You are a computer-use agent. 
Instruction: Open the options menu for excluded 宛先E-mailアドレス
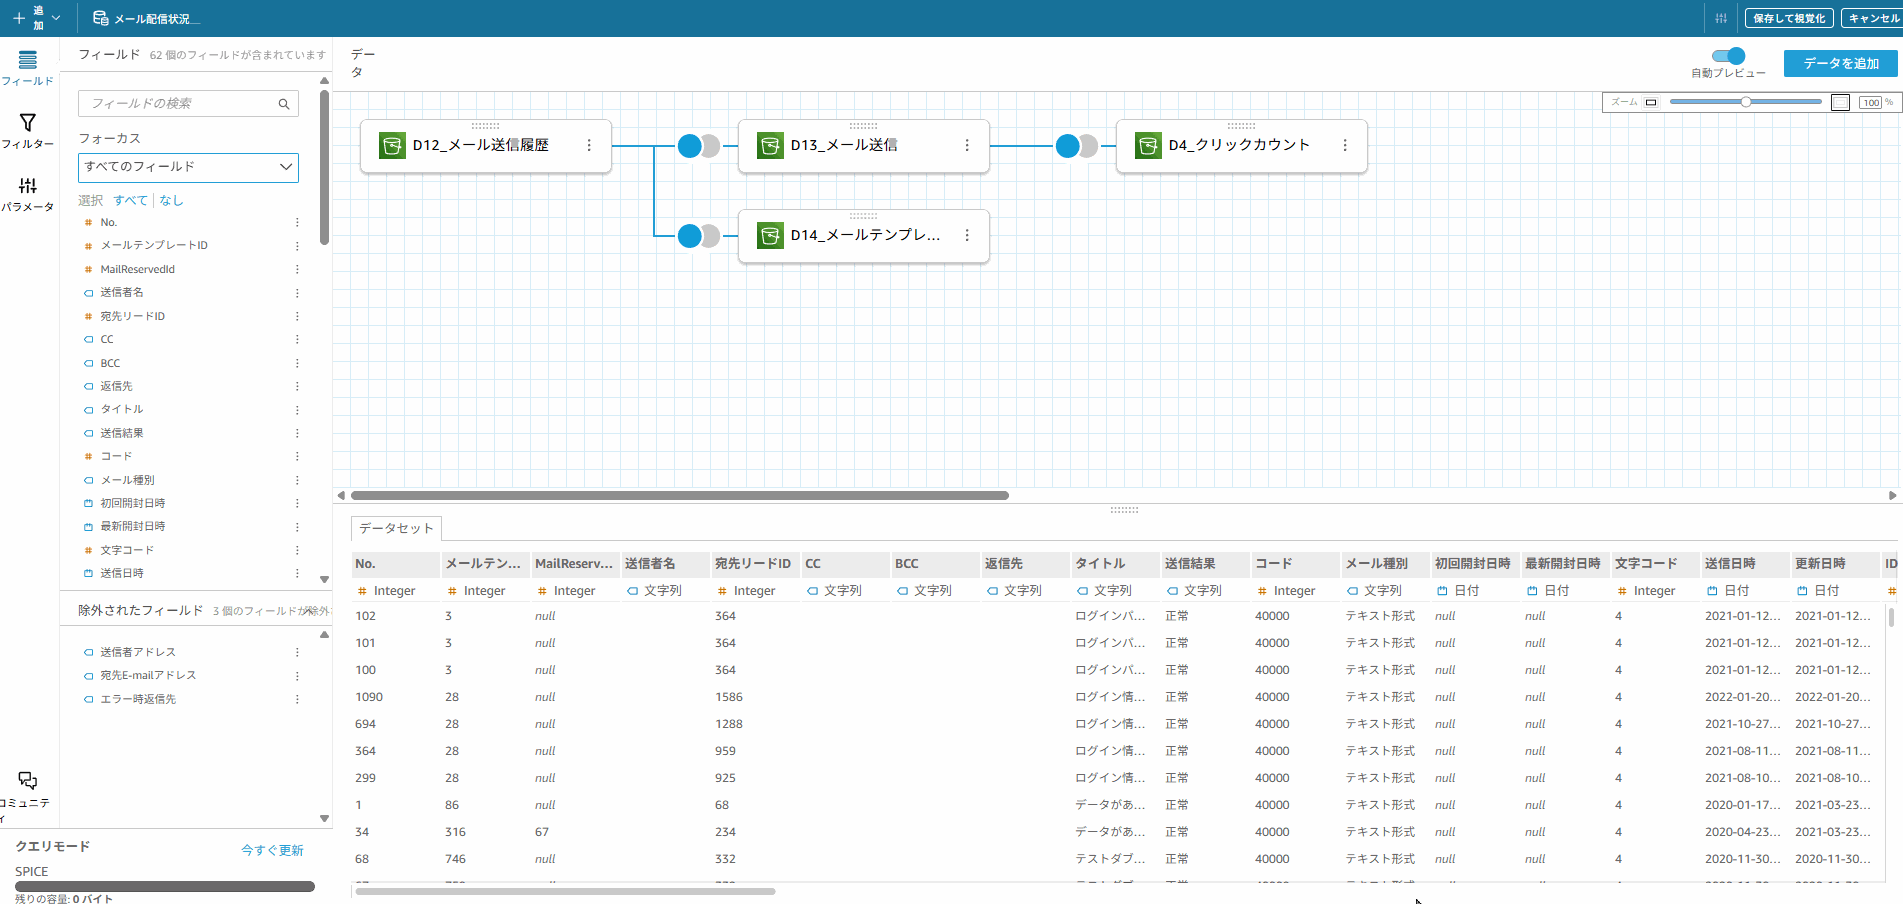[x=297, y=676]
